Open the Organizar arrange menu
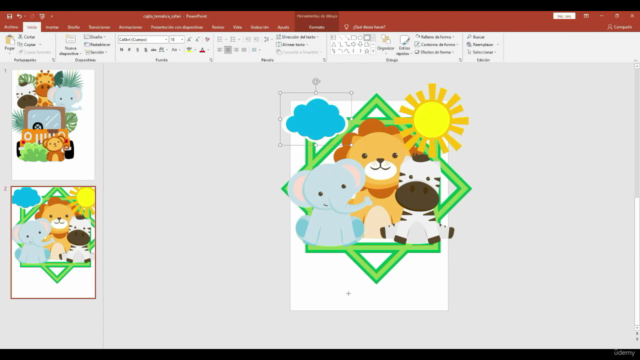The height and width of the screenshot is (360, 640). tap(385, 43)
